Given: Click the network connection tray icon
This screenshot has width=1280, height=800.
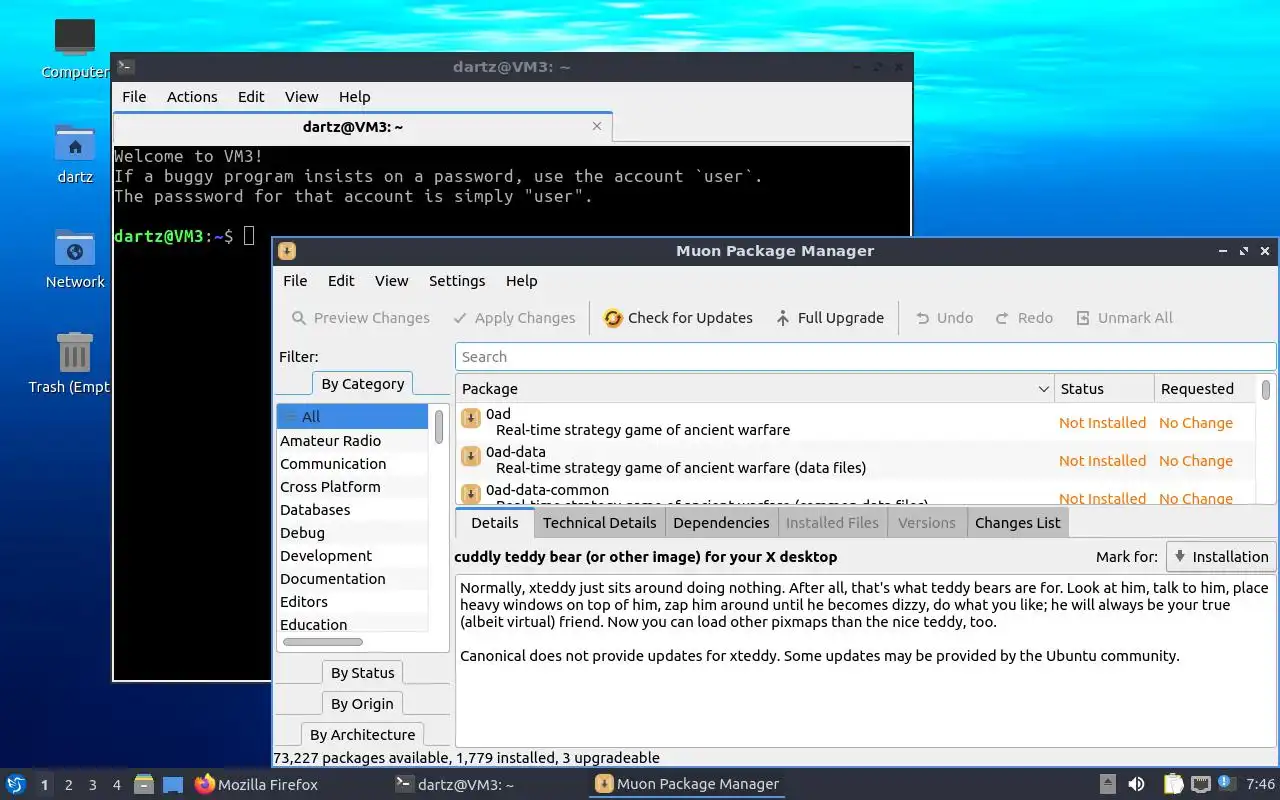Looking at the screenshot, I should click(x=1201, y=784).
